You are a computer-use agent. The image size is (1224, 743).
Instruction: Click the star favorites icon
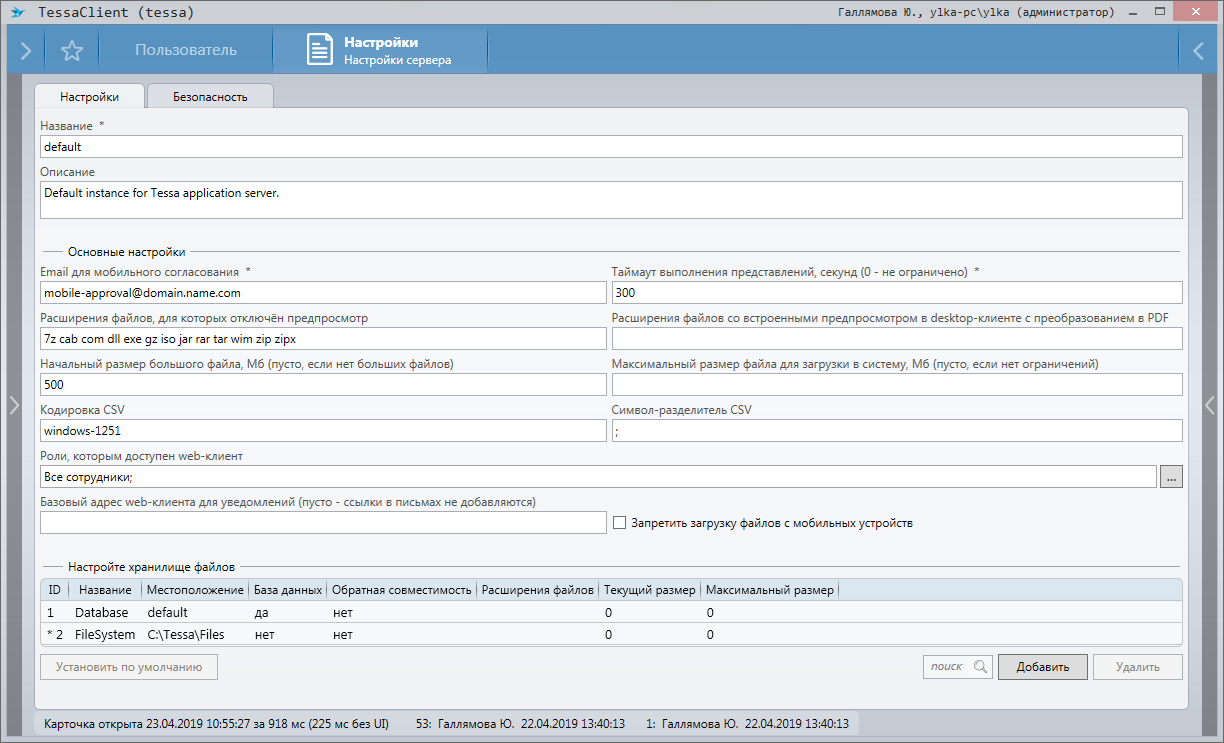point(72,51)
